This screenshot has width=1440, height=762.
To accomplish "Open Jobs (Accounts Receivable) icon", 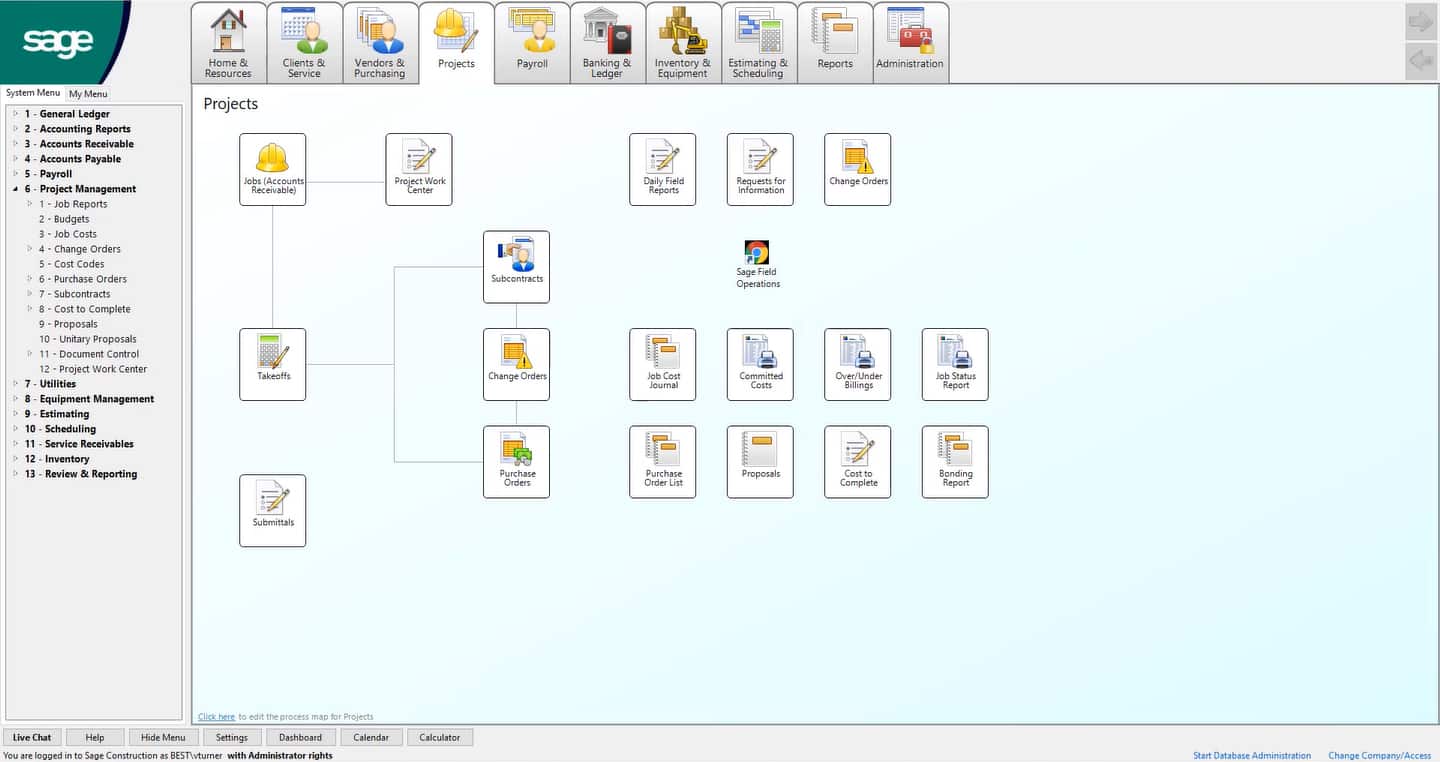I will tap(272, 169).
